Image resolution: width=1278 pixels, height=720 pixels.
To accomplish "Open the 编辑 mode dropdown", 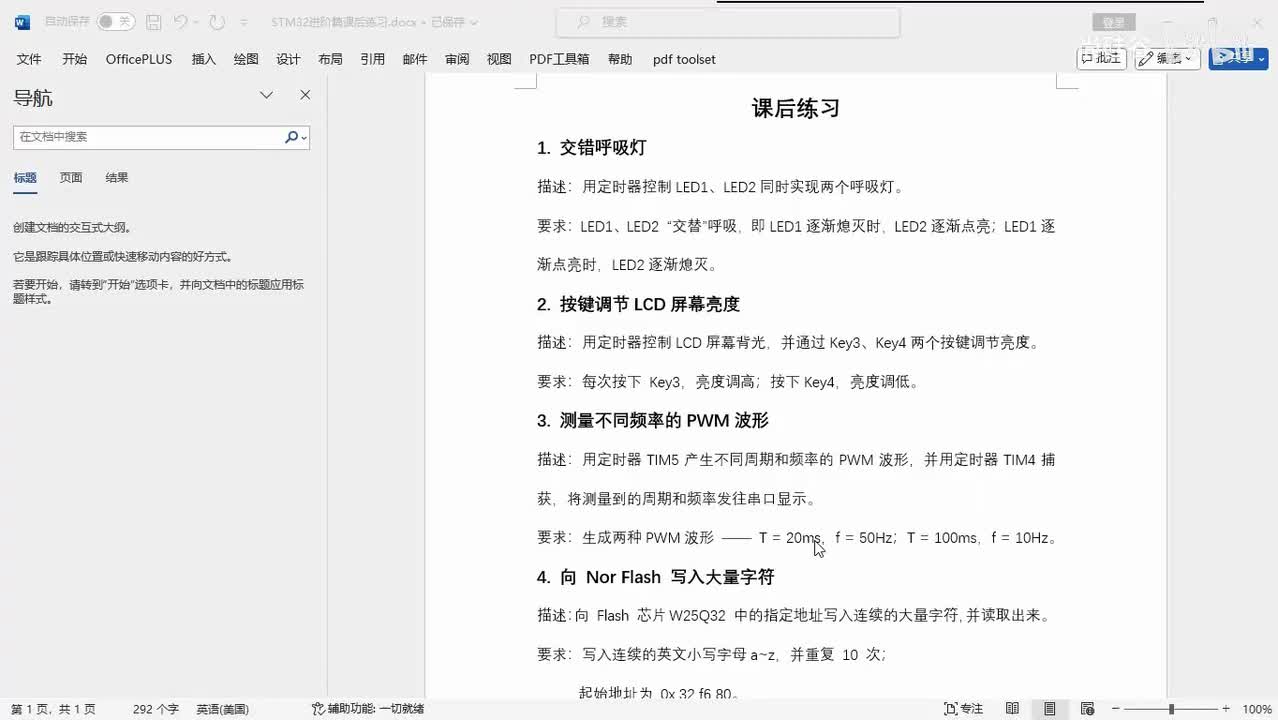I will click(x=1167, y=58).
